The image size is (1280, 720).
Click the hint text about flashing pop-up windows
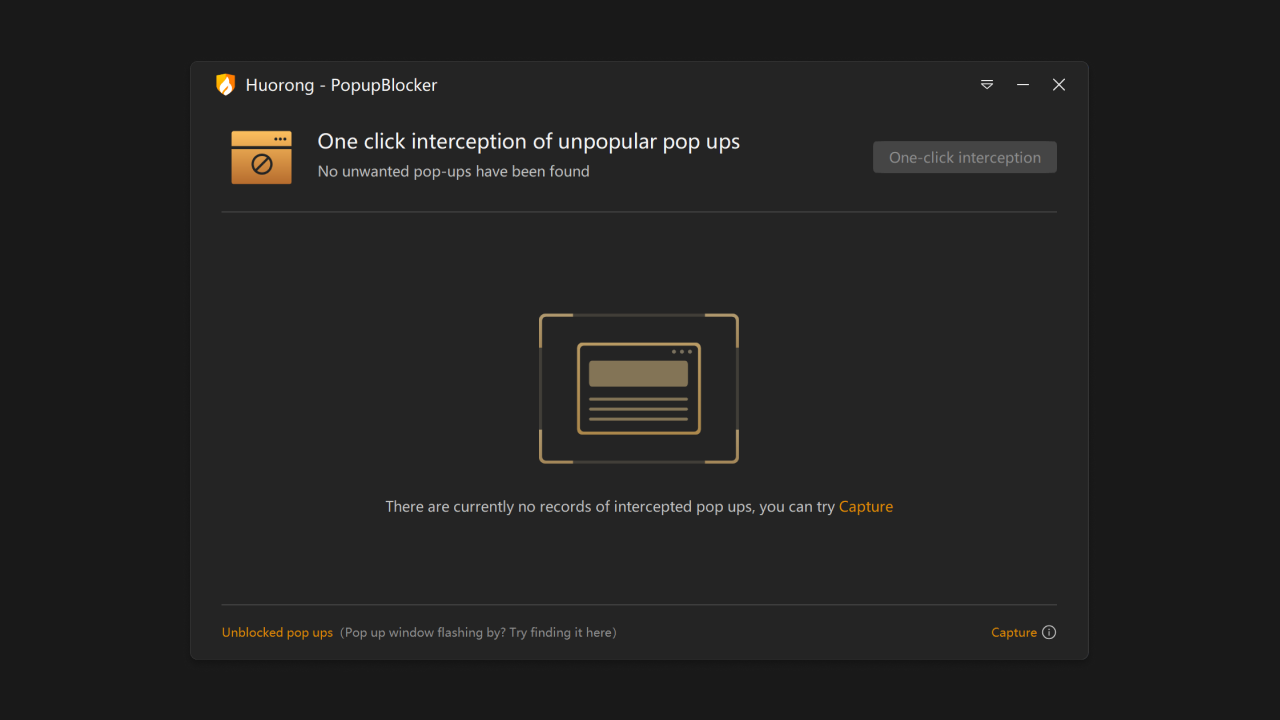pos(479,632)
